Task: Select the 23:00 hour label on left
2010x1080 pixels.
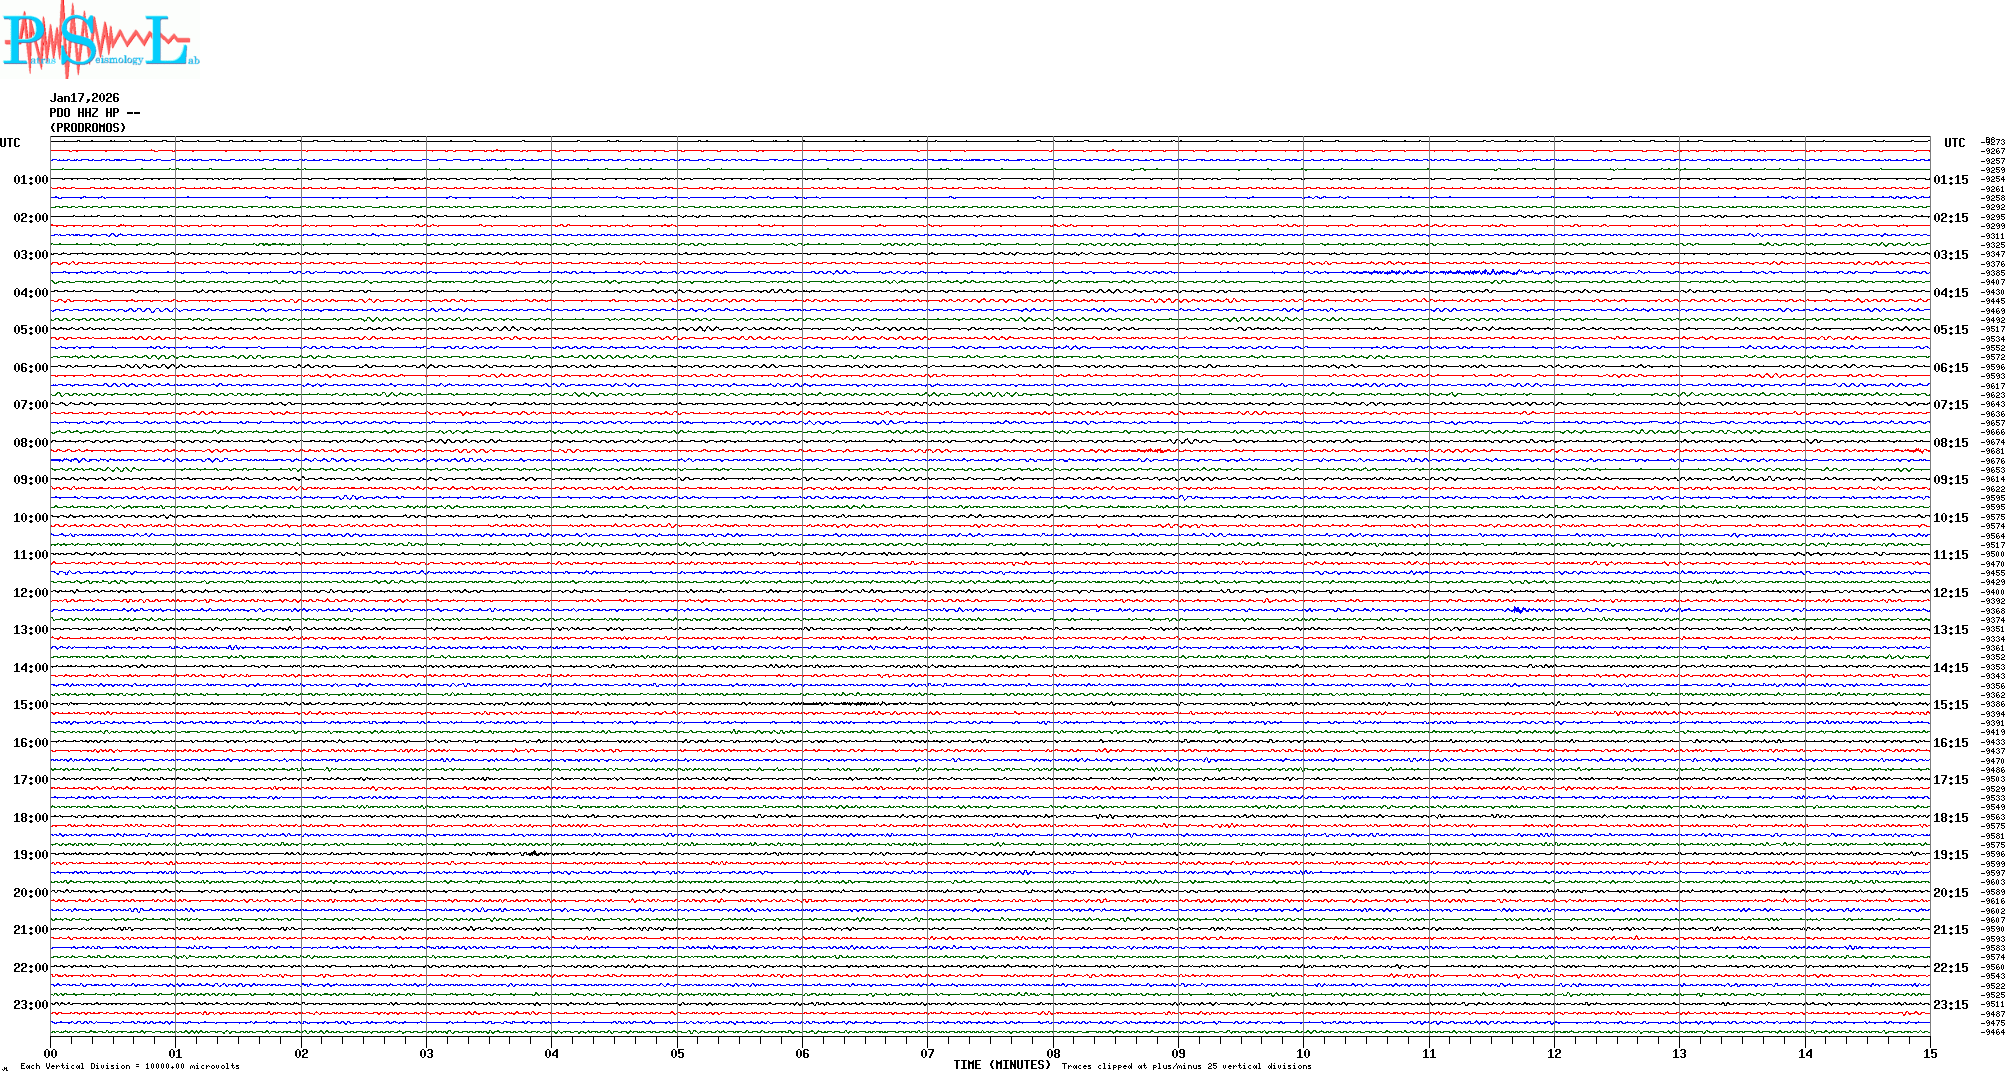Action: pyautogui.click(x=30, y=1005)
